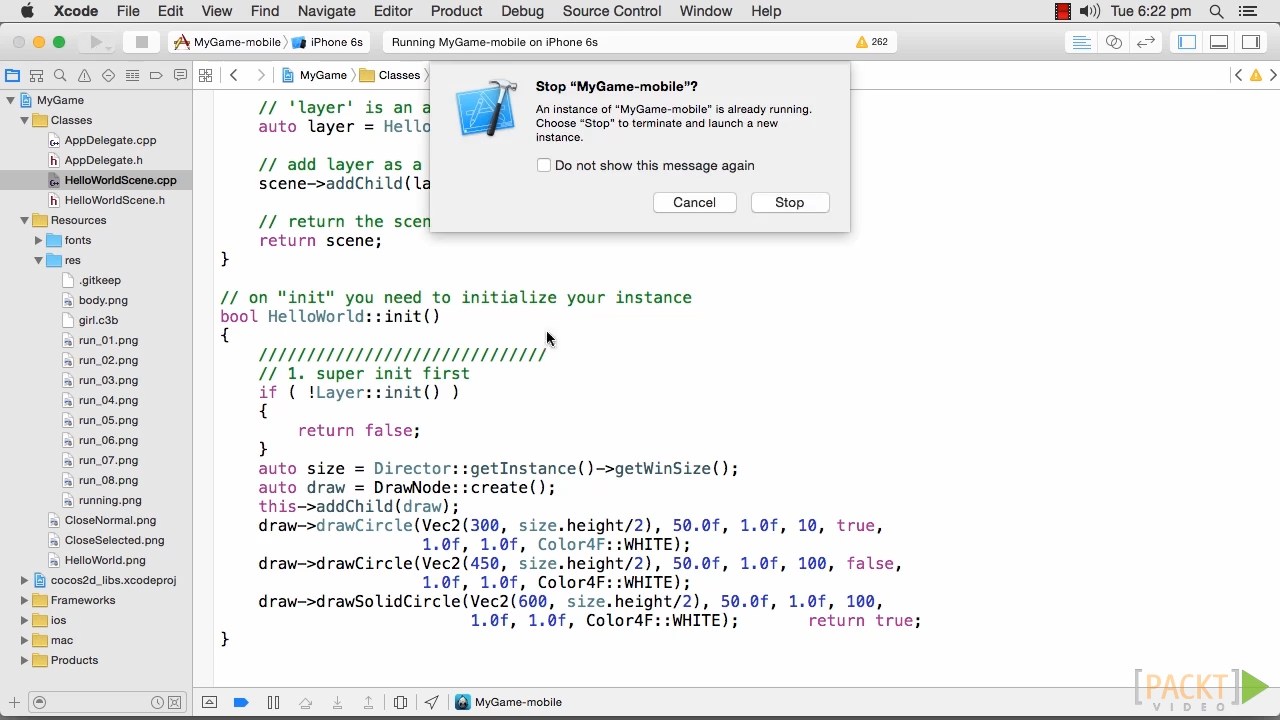Click Simulate Location arrow in debug bar
The image size is (1280, 720).
(x=431, y=702)
